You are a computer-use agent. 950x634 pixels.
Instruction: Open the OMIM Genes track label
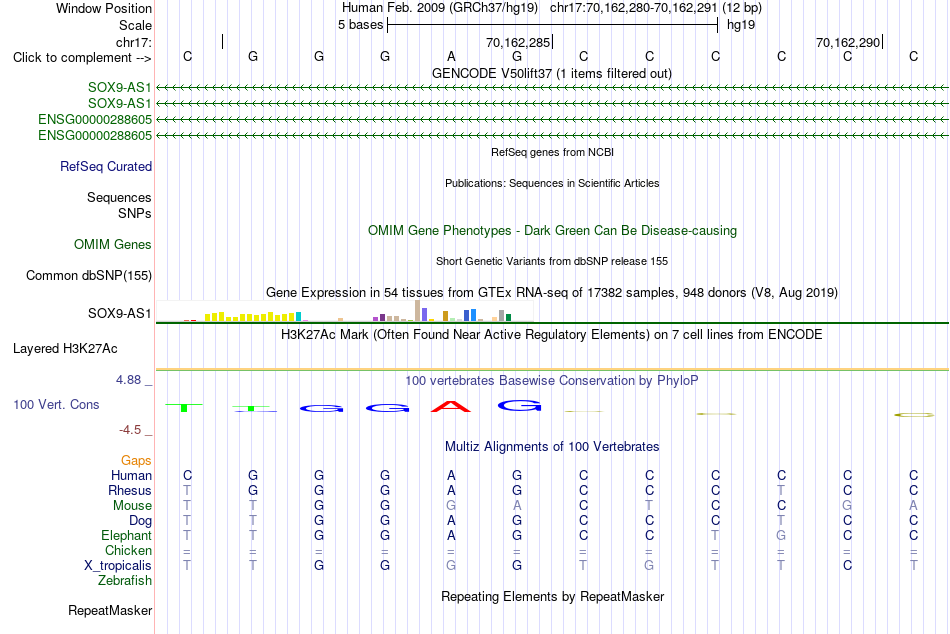(113, 244)
